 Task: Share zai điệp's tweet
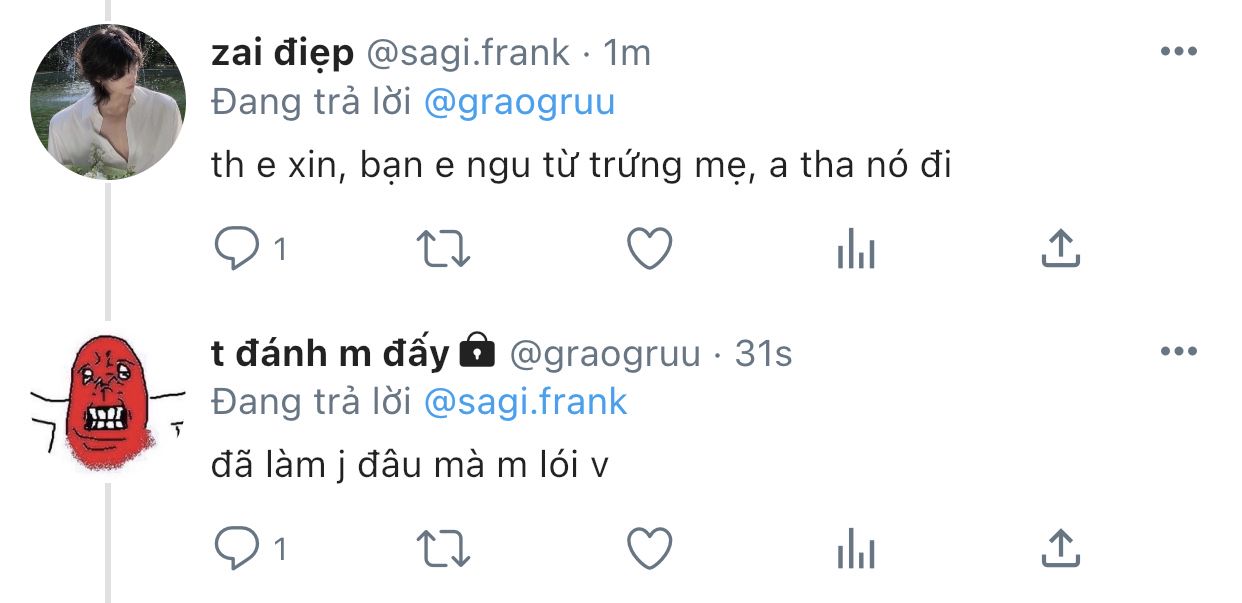pos(1060,249)
